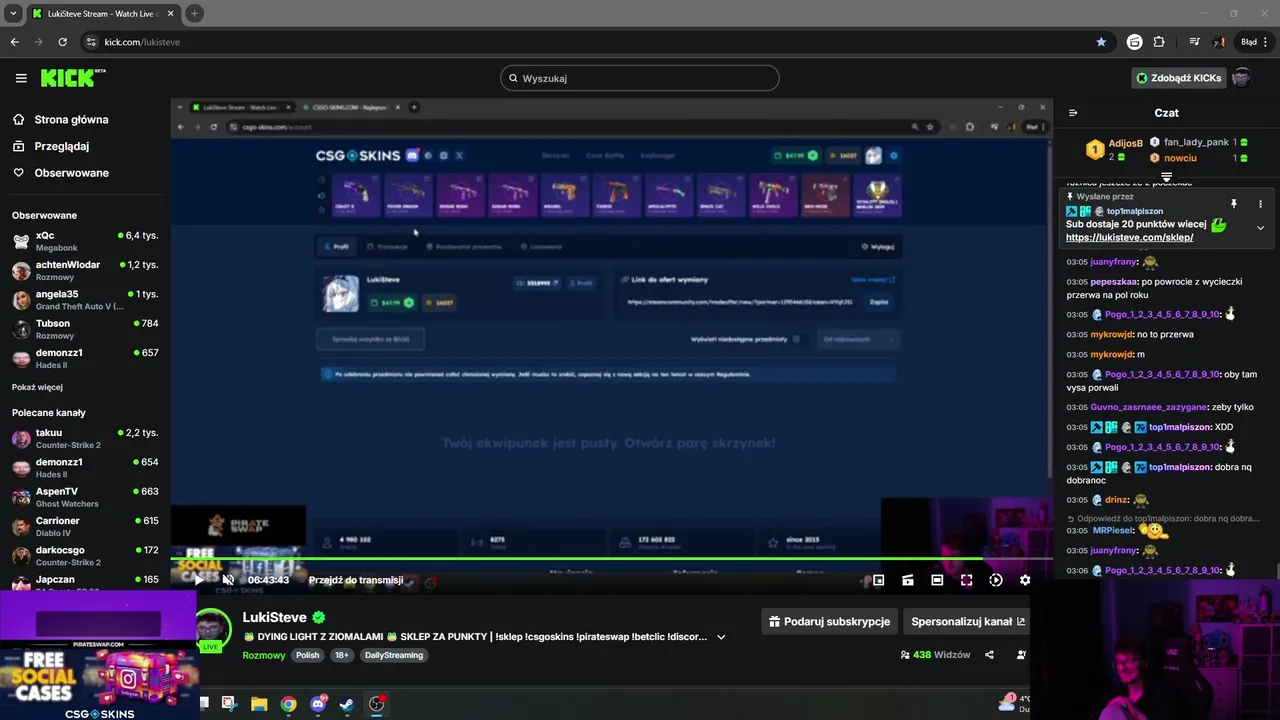Viewport: 1280px width, 720px height.
Task: Open user profile avatar menu
Action: click(1241, 78)
